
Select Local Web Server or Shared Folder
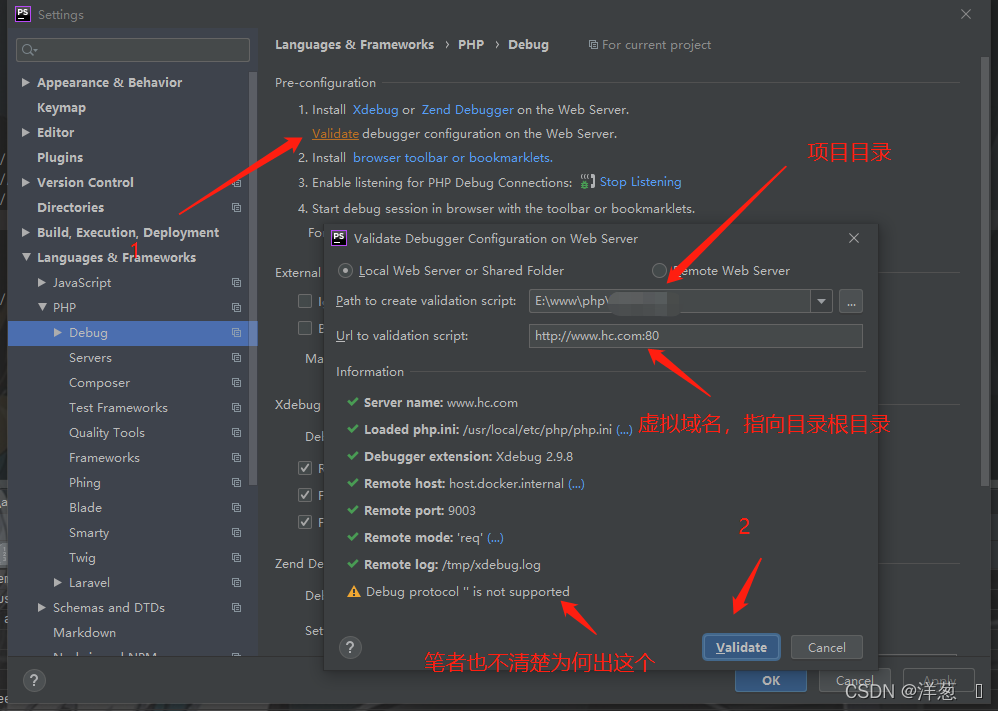[345, 271]
